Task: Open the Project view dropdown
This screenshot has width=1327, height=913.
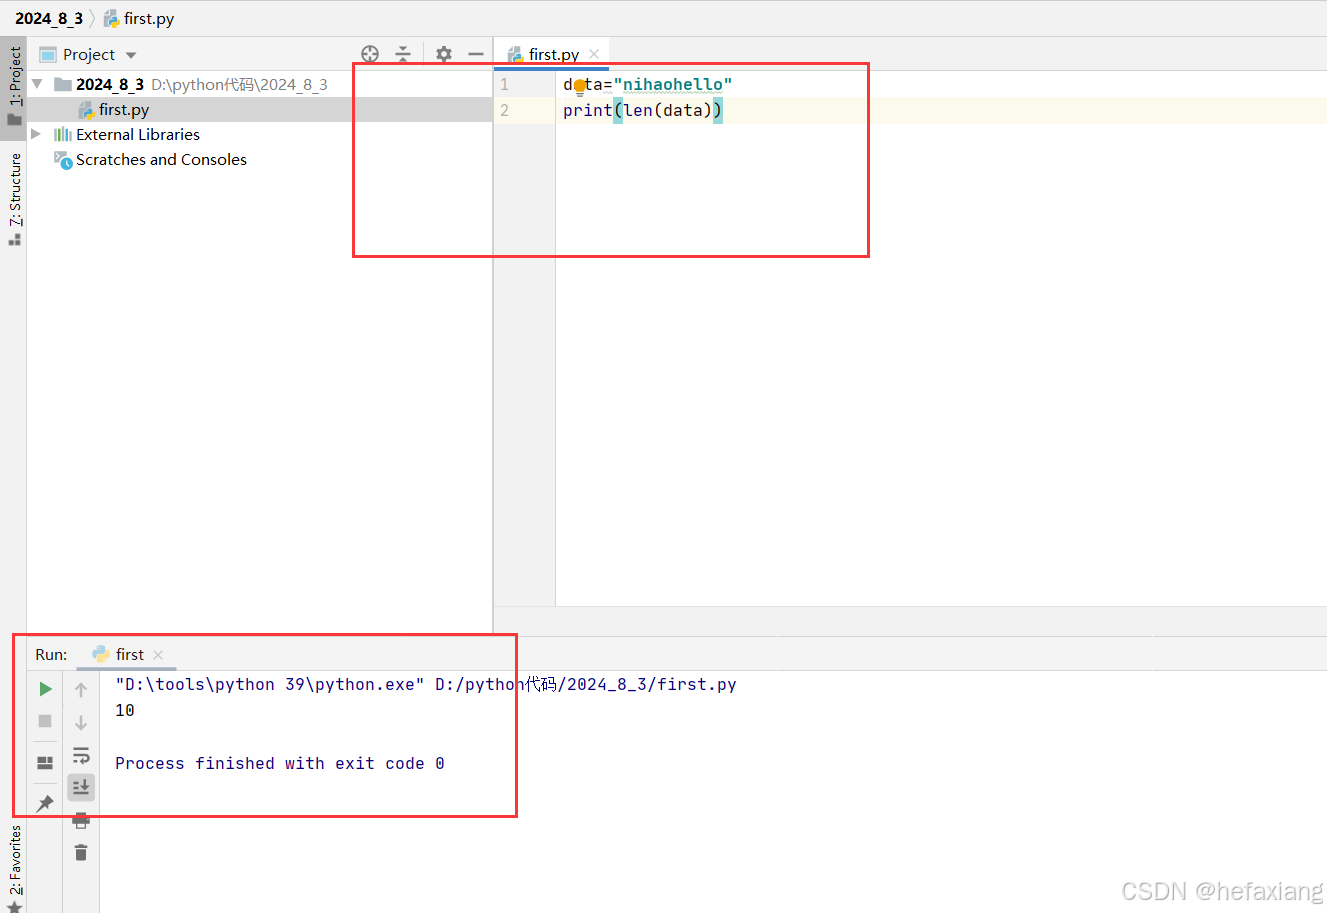Action: coord(131,55)
